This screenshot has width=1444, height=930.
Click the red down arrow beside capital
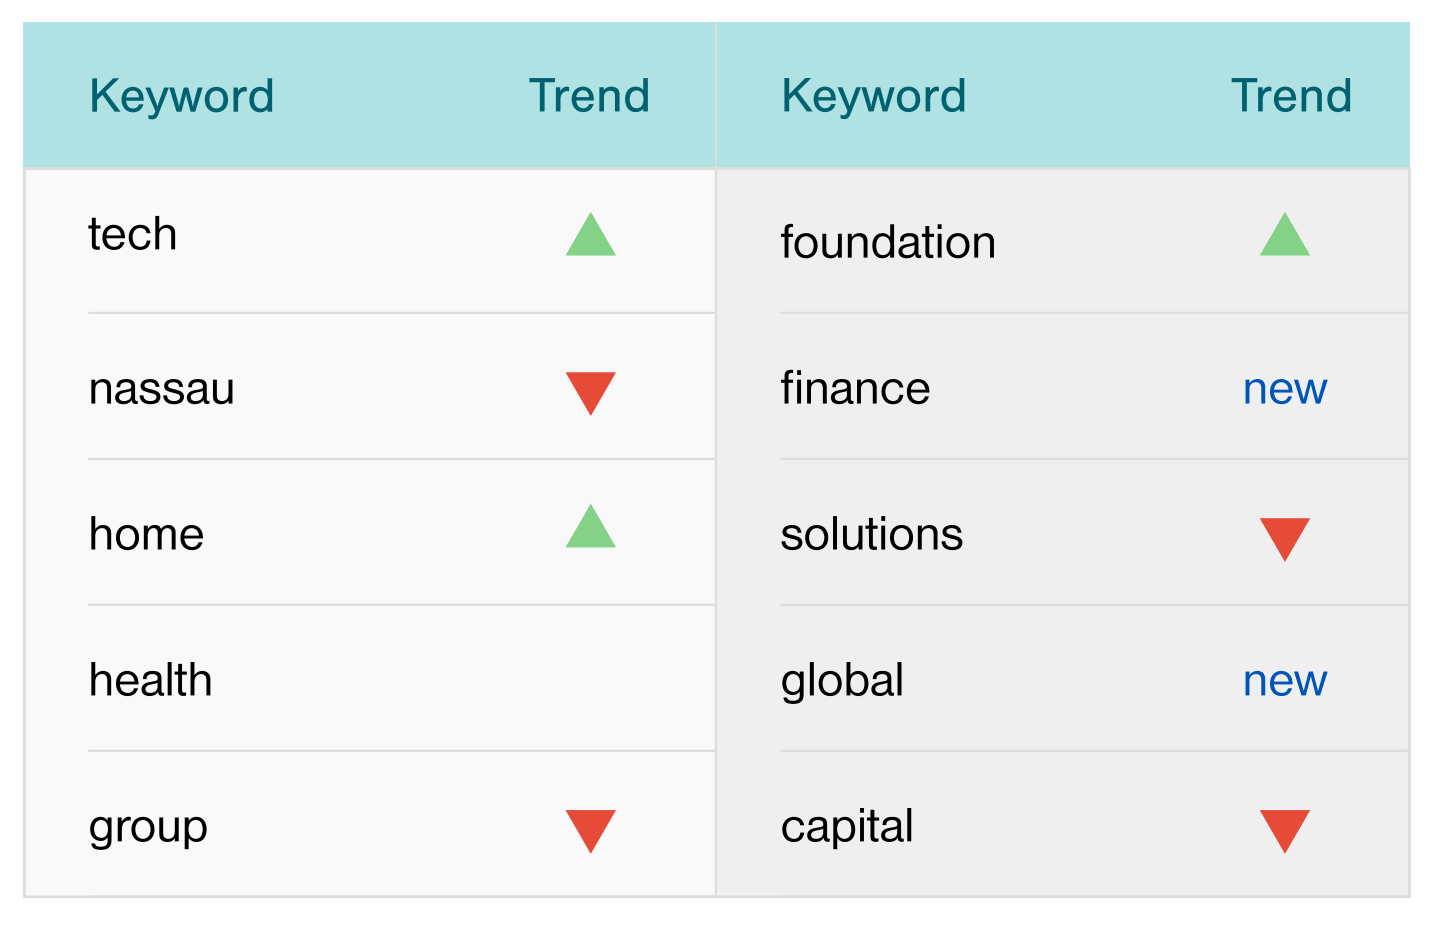1284,829
